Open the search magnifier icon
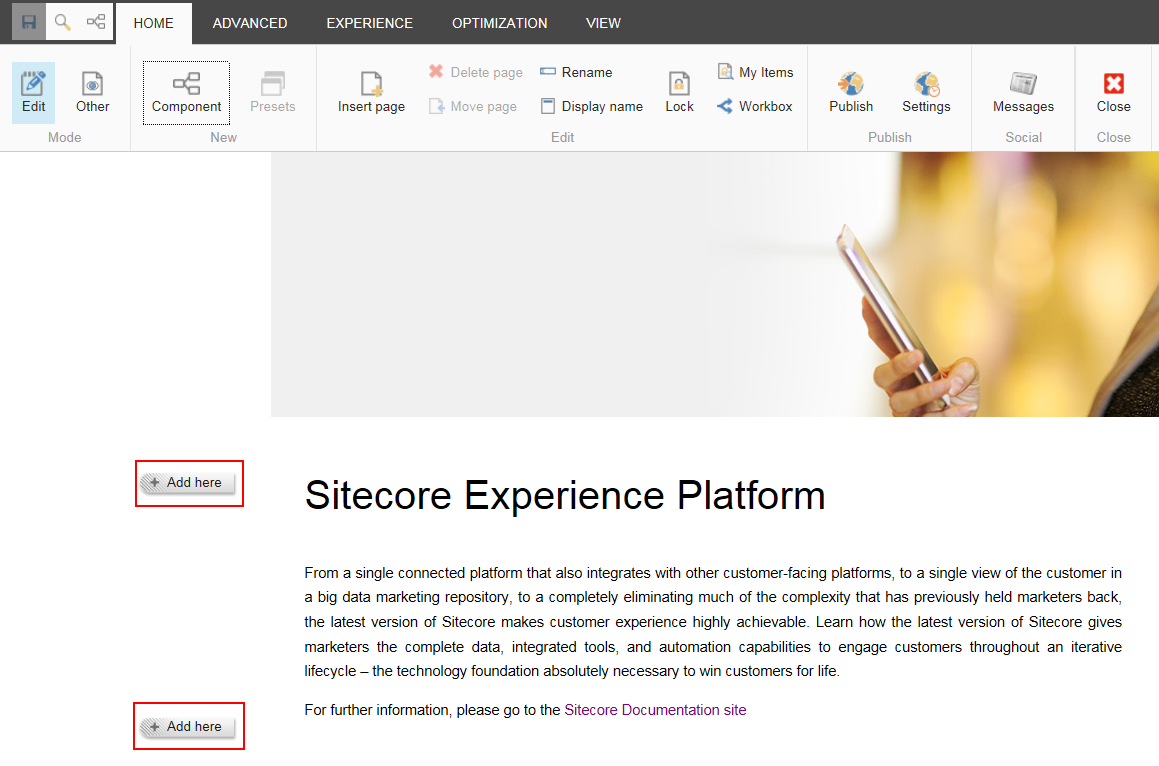The width and height of the screenshot is (1159, 766). pos(62,22)
